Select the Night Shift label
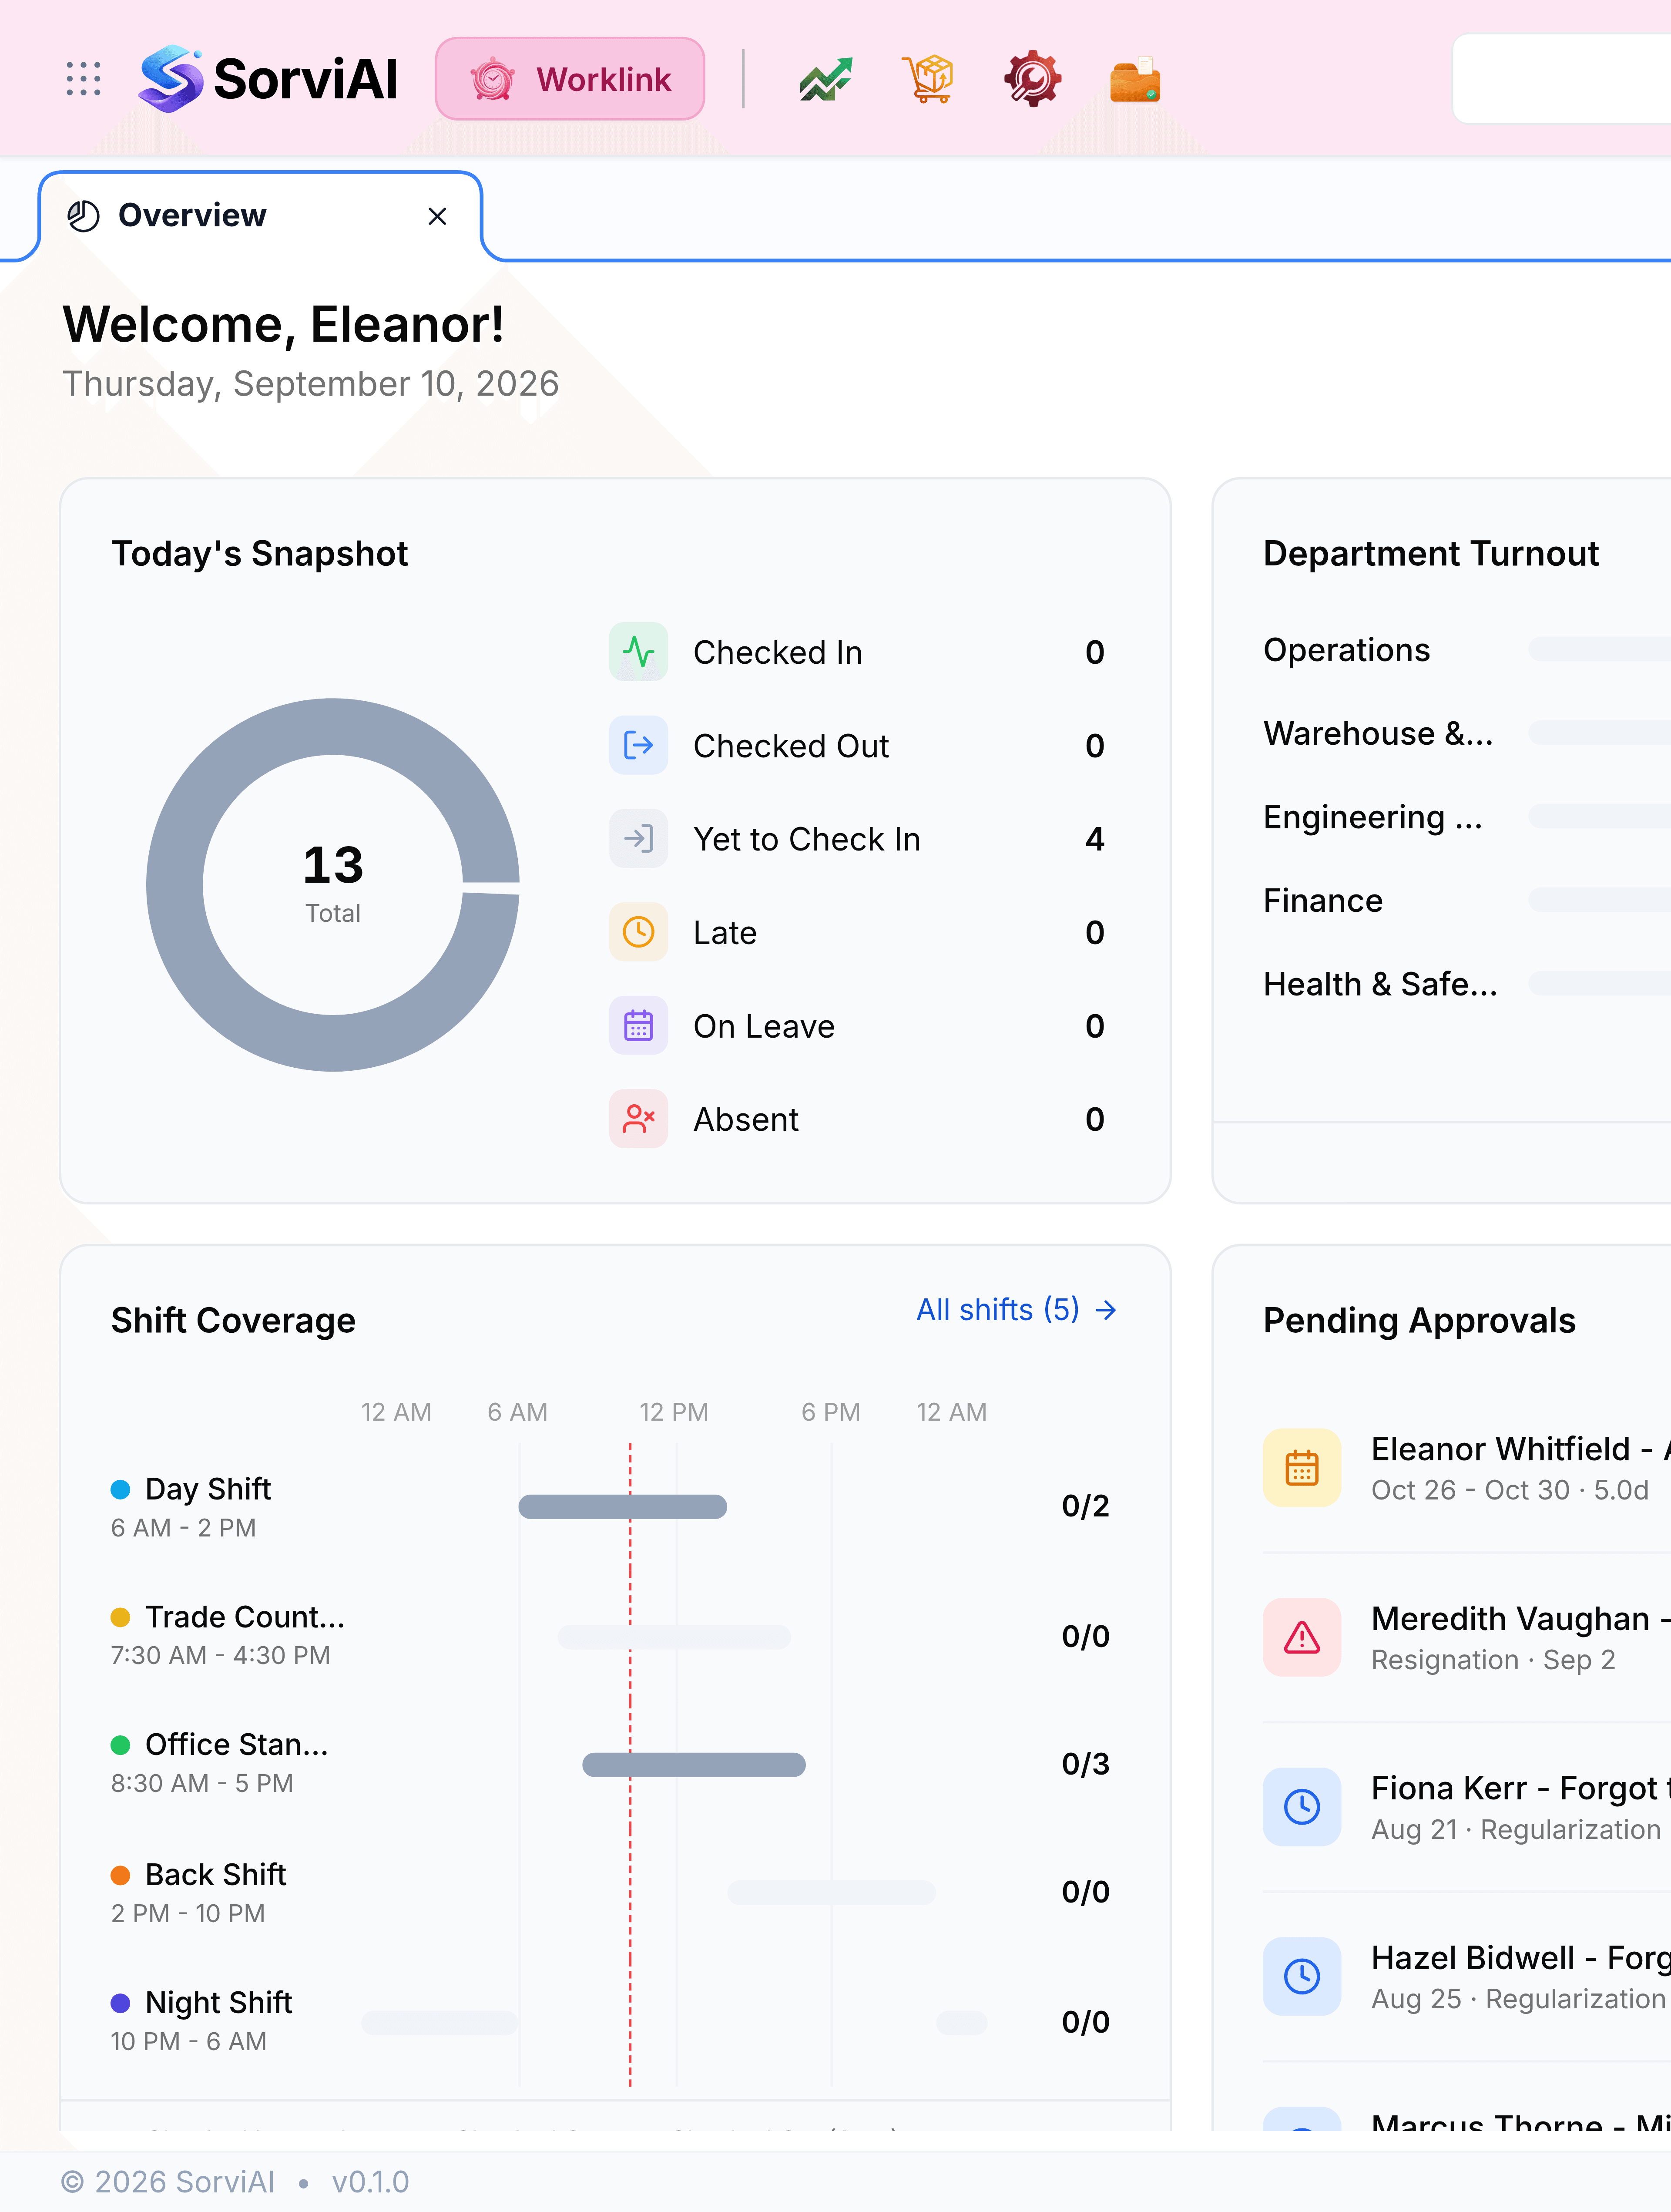1671x2212 pixels. tap(219, 2002)
